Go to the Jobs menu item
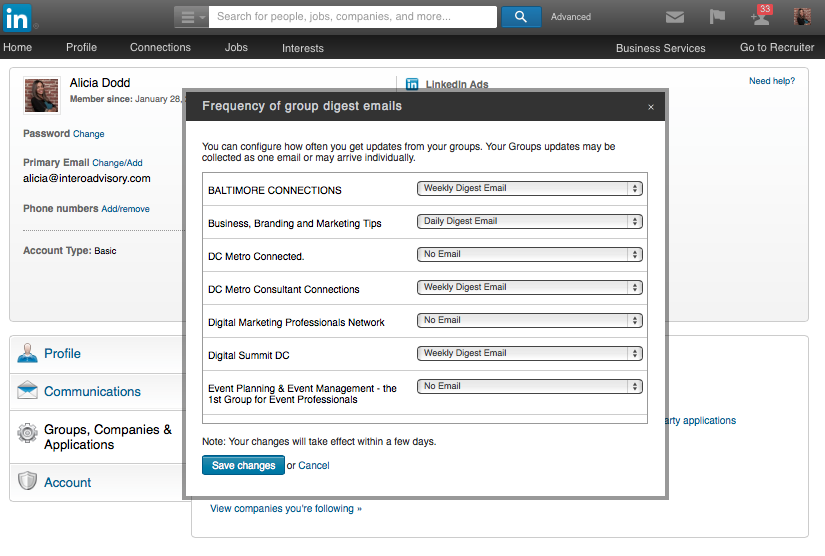 point(236,47)
